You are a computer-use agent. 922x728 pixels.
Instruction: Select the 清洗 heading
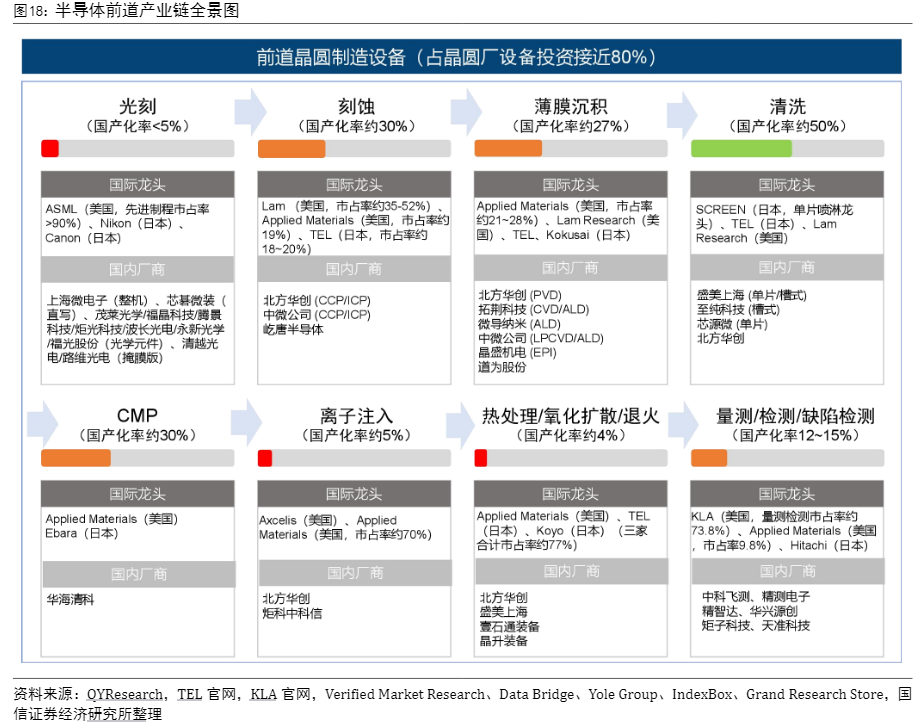[787, 106]
